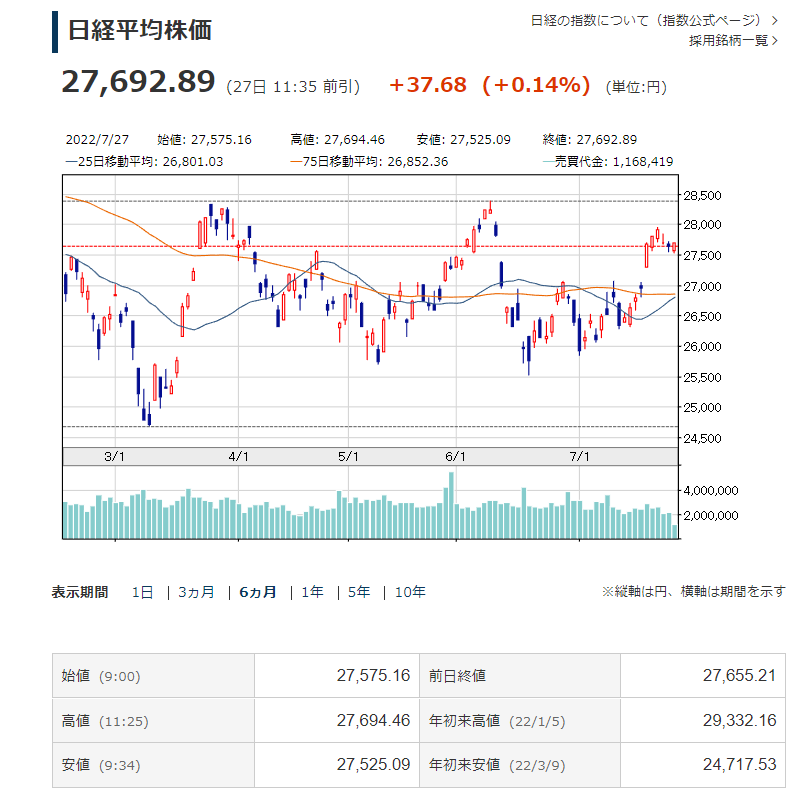Click the tallest volume bar near 6/1
The height and width of the screenshot is (805, 797).
click(x=451, y=505)
